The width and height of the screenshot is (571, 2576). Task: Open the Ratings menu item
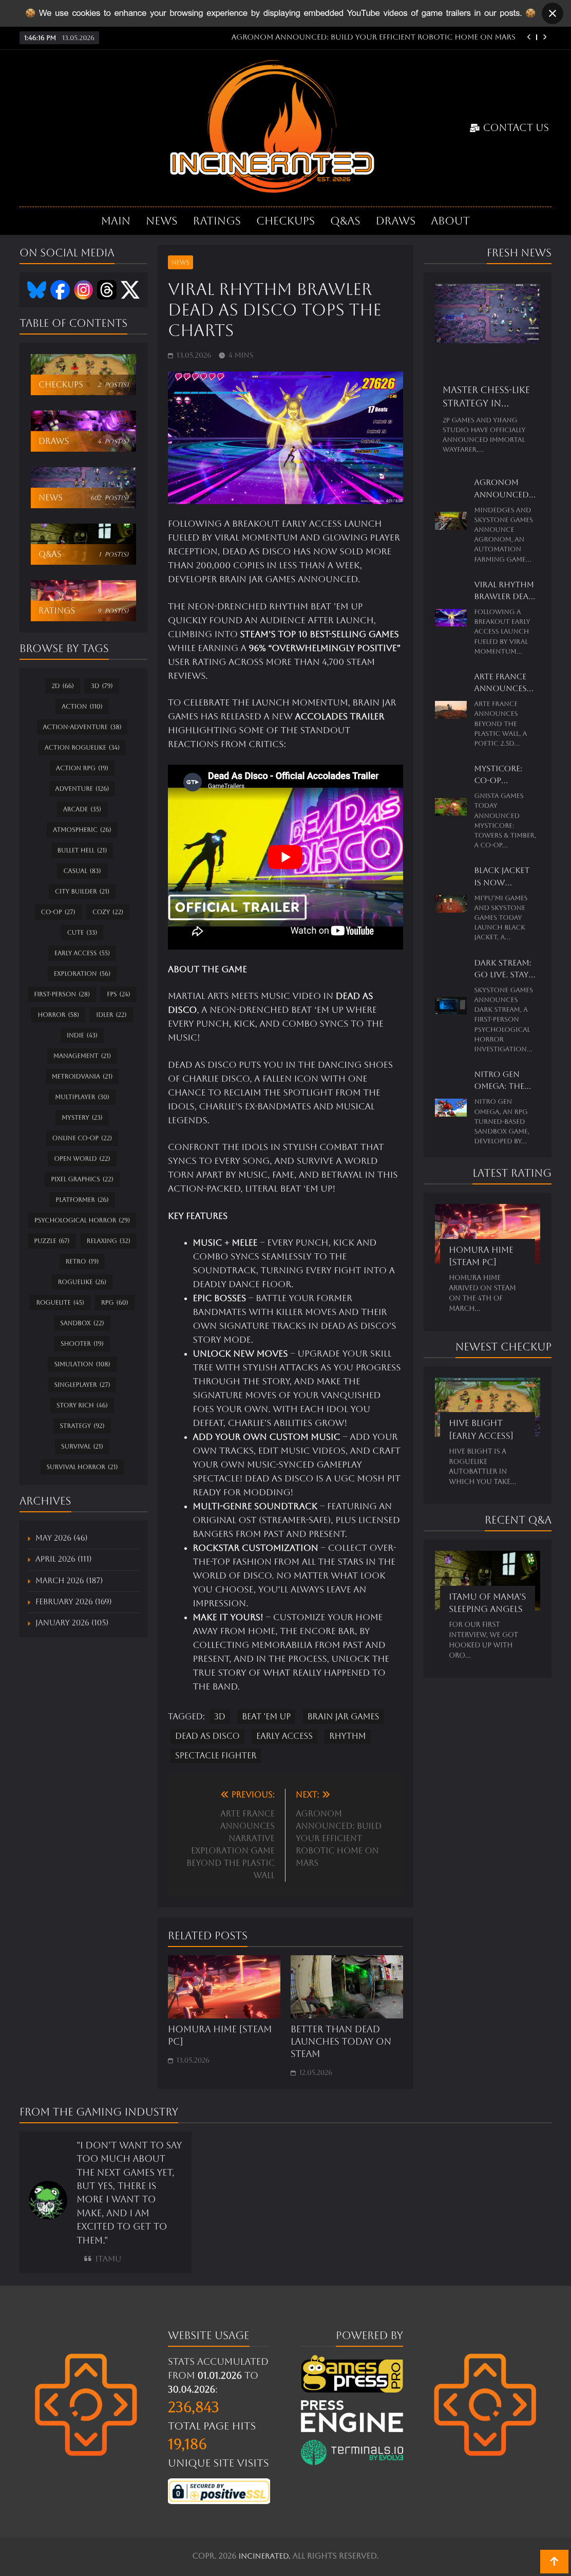(217, 221)
